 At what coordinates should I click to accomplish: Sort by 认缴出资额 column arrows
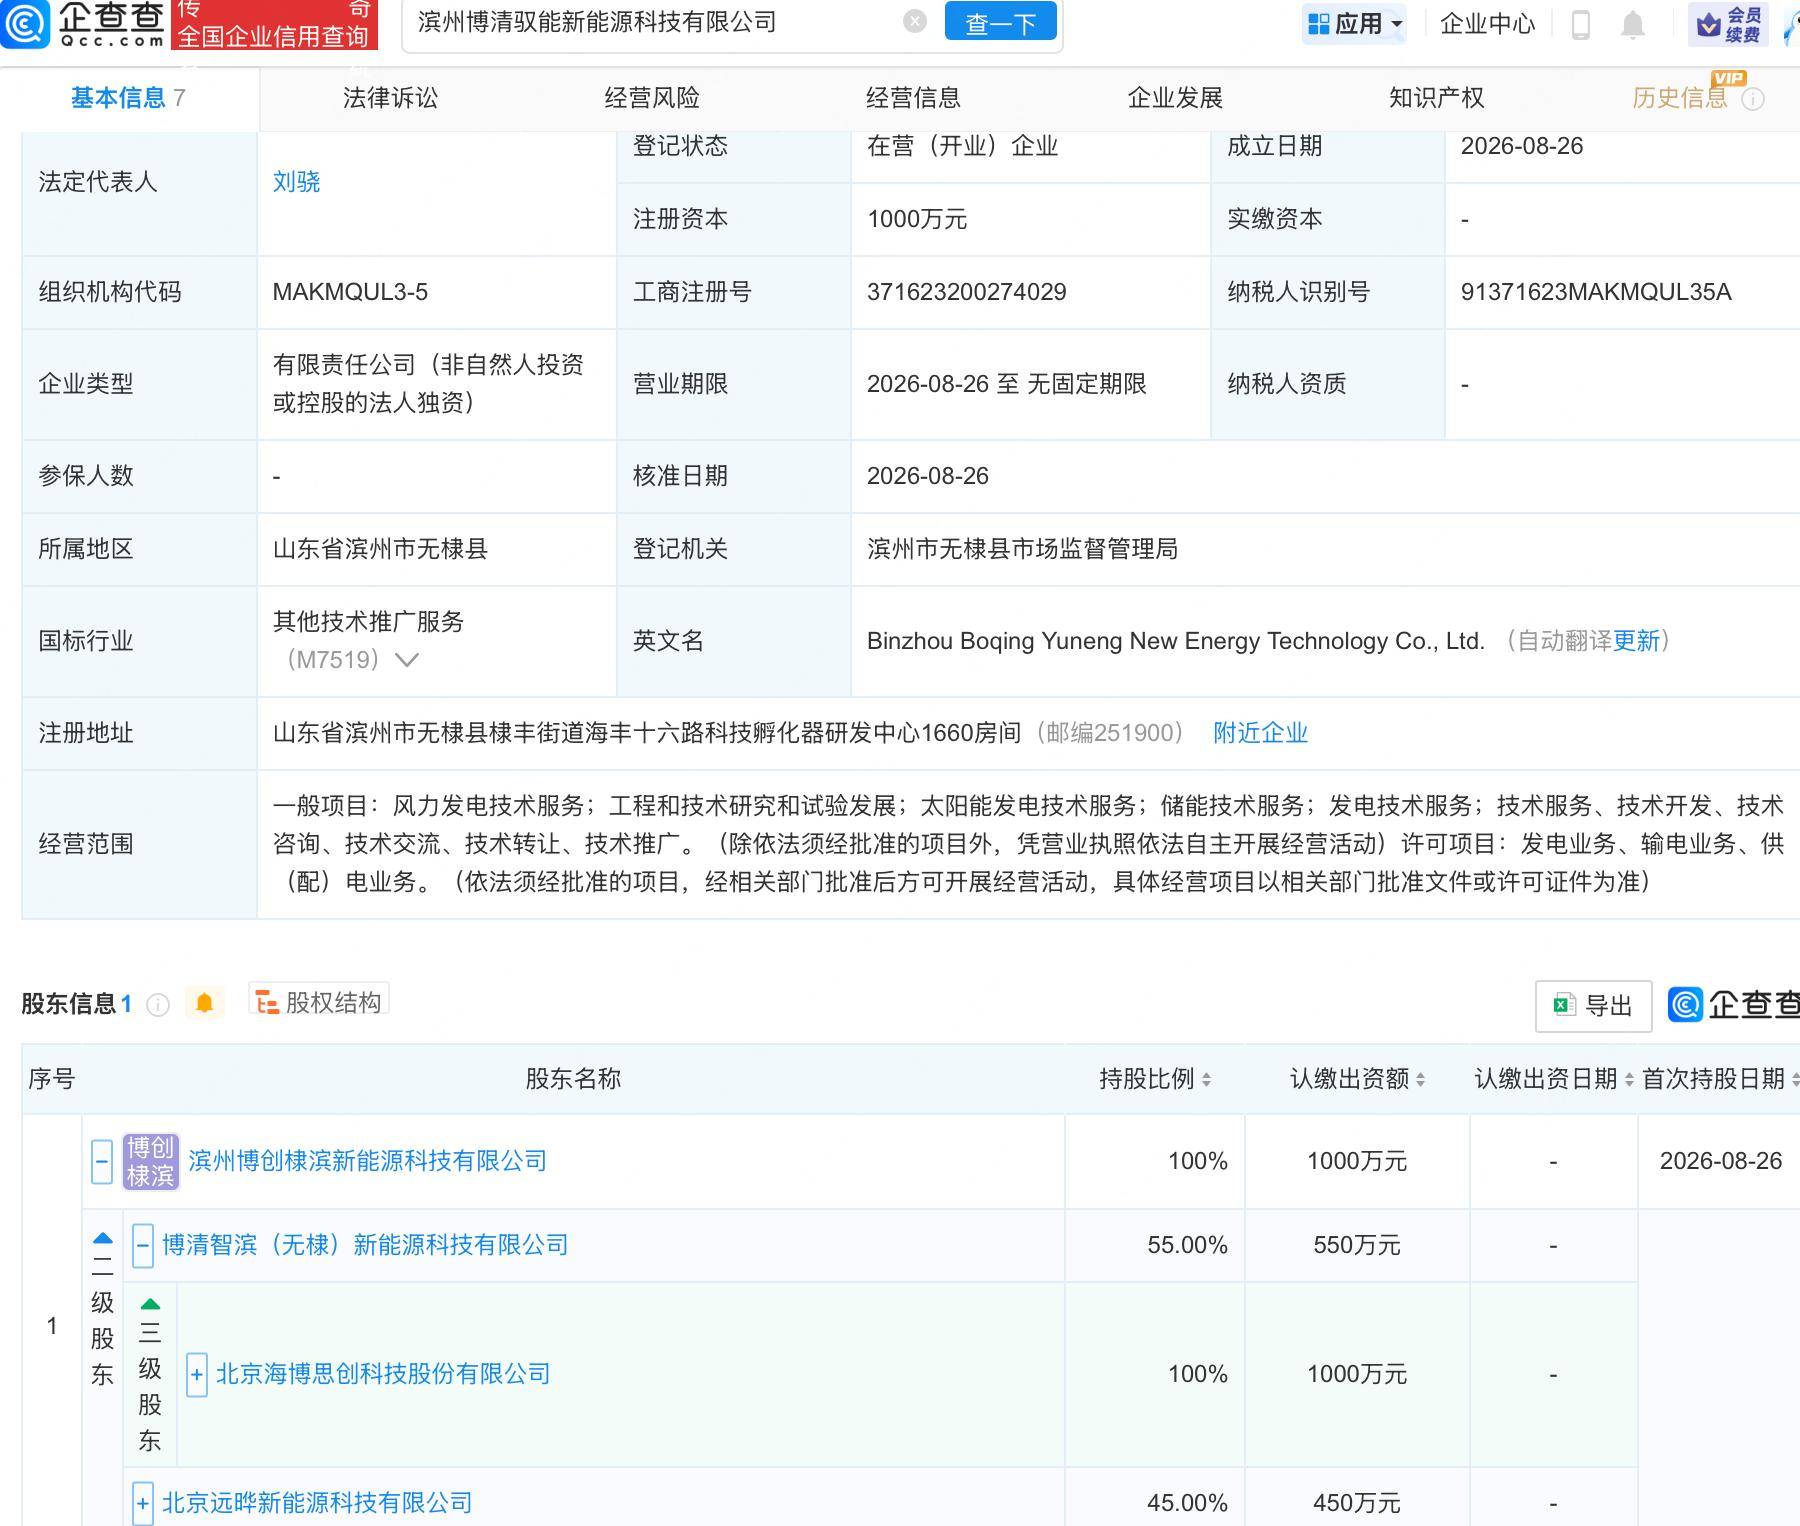[x=1421, y=1079]
